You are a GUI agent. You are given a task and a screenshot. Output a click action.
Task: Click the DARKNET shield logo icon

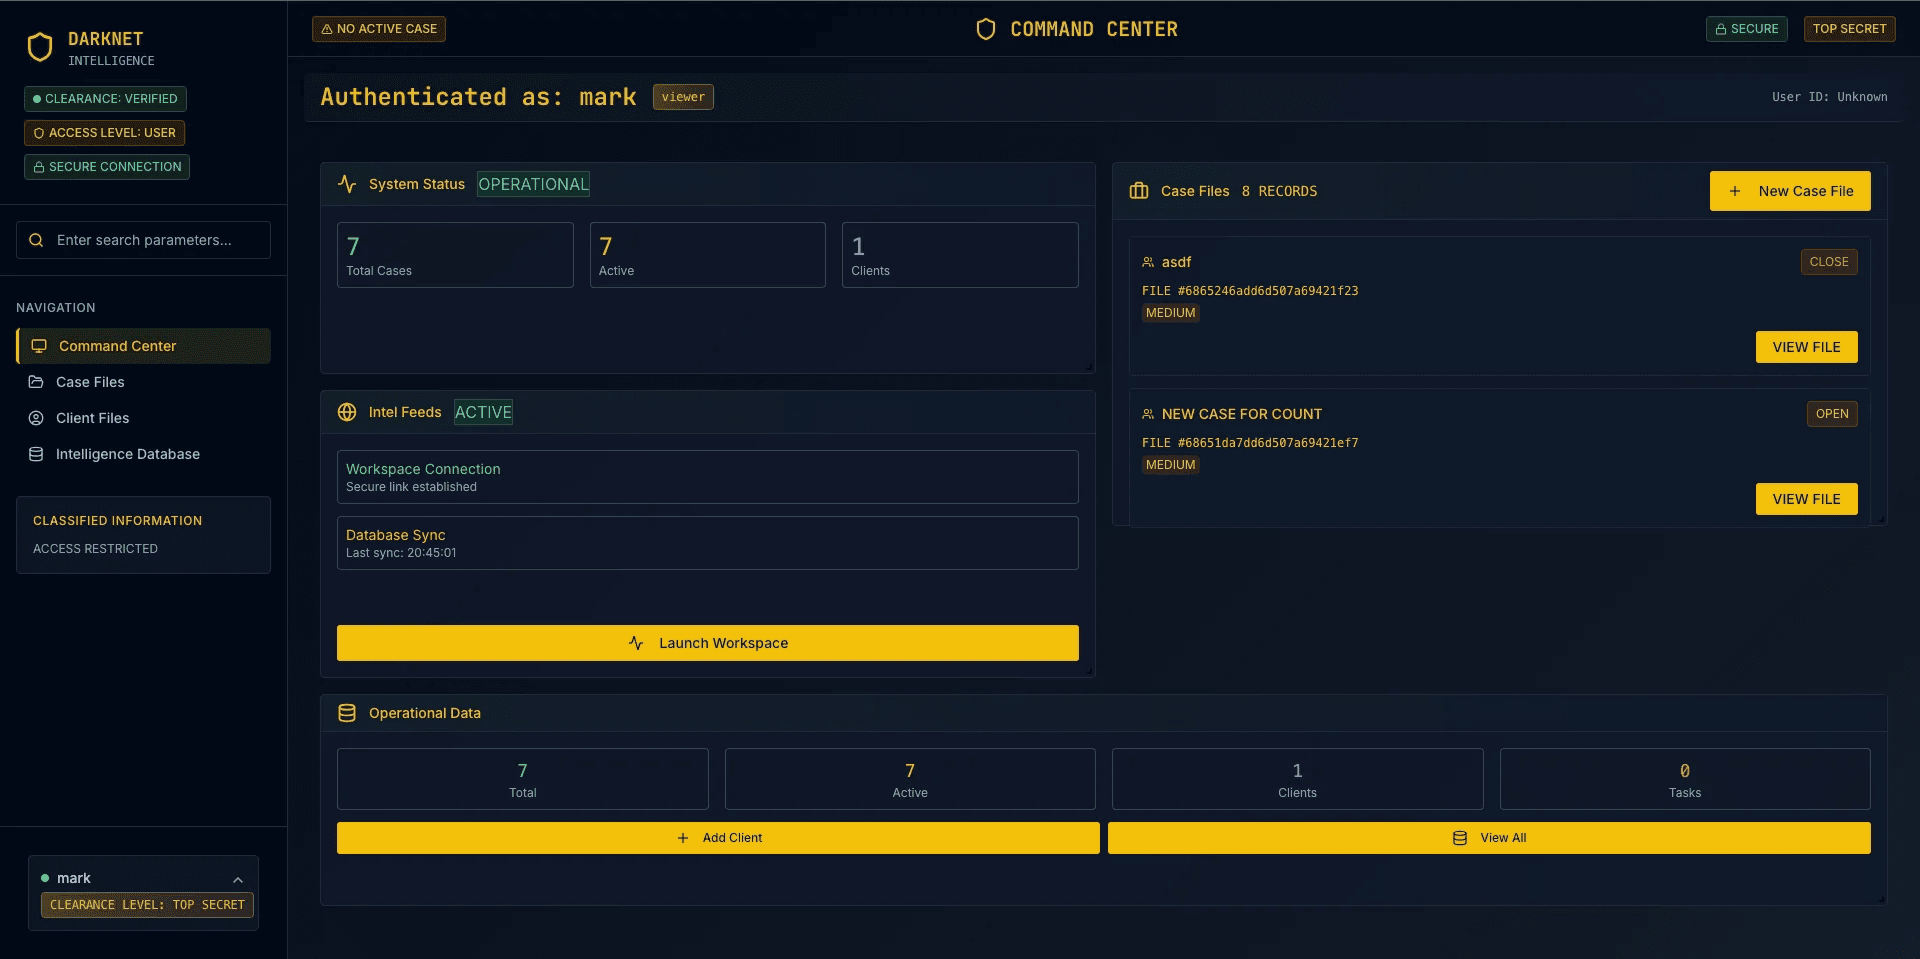tap(40, 47)
